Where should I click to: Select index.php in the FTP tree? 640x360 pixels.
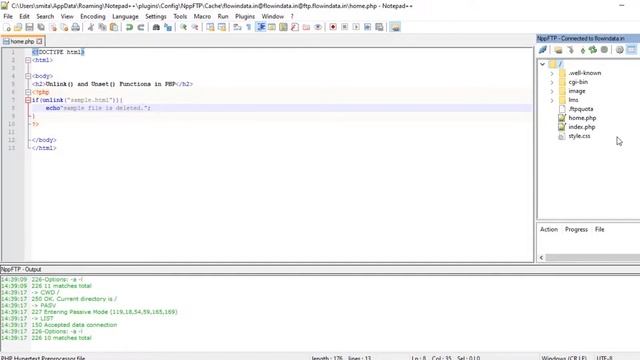coord(582,127)
